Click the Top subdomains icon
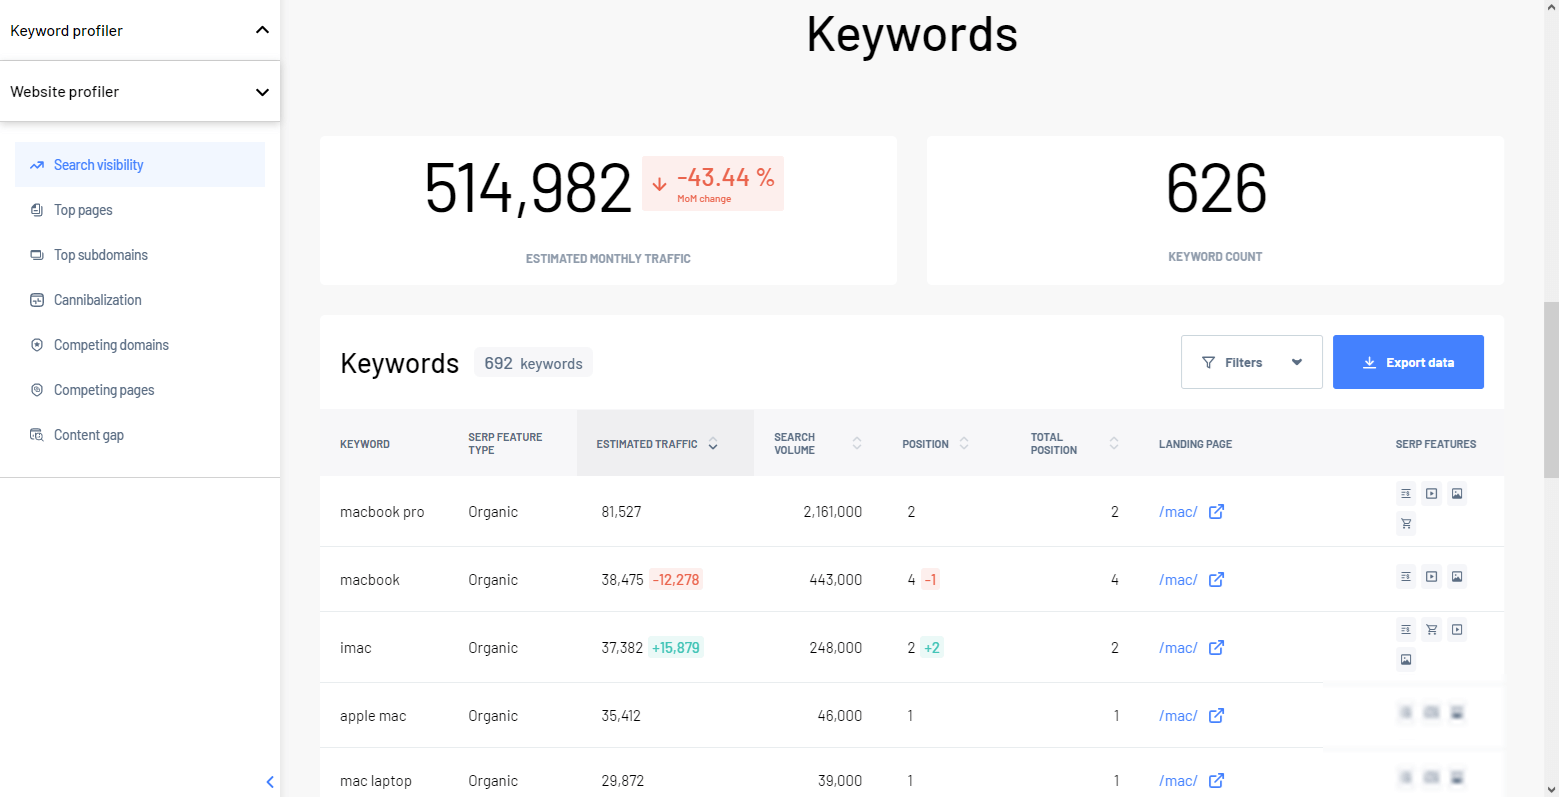The image size is (1559, 797). tap(37, 255)
